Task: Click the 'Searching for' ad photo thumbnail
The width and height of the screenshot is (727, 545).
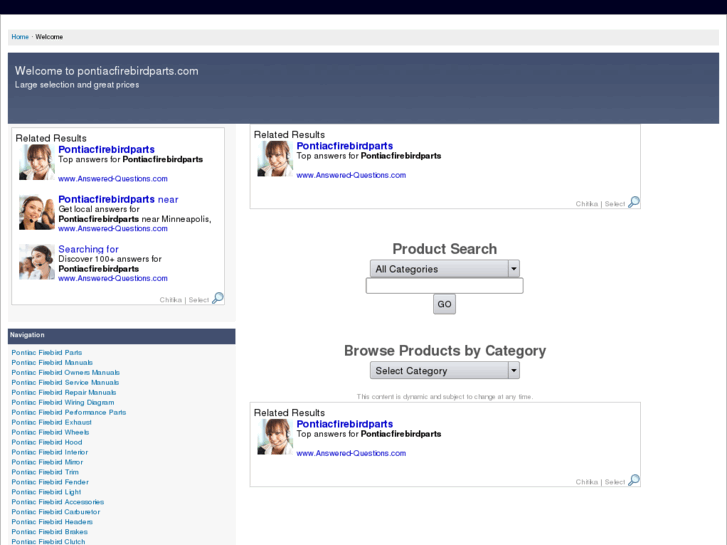Action: pos(36,262)
